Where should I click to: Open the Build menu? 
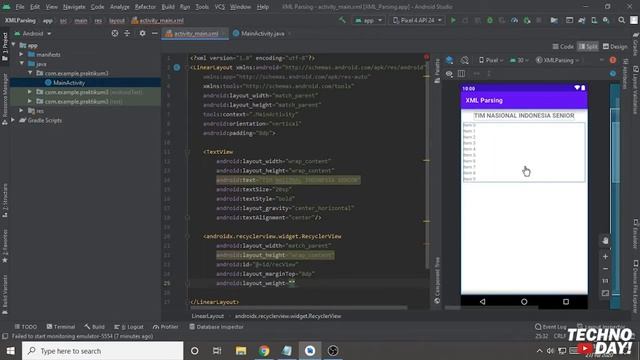coord(168,7)
